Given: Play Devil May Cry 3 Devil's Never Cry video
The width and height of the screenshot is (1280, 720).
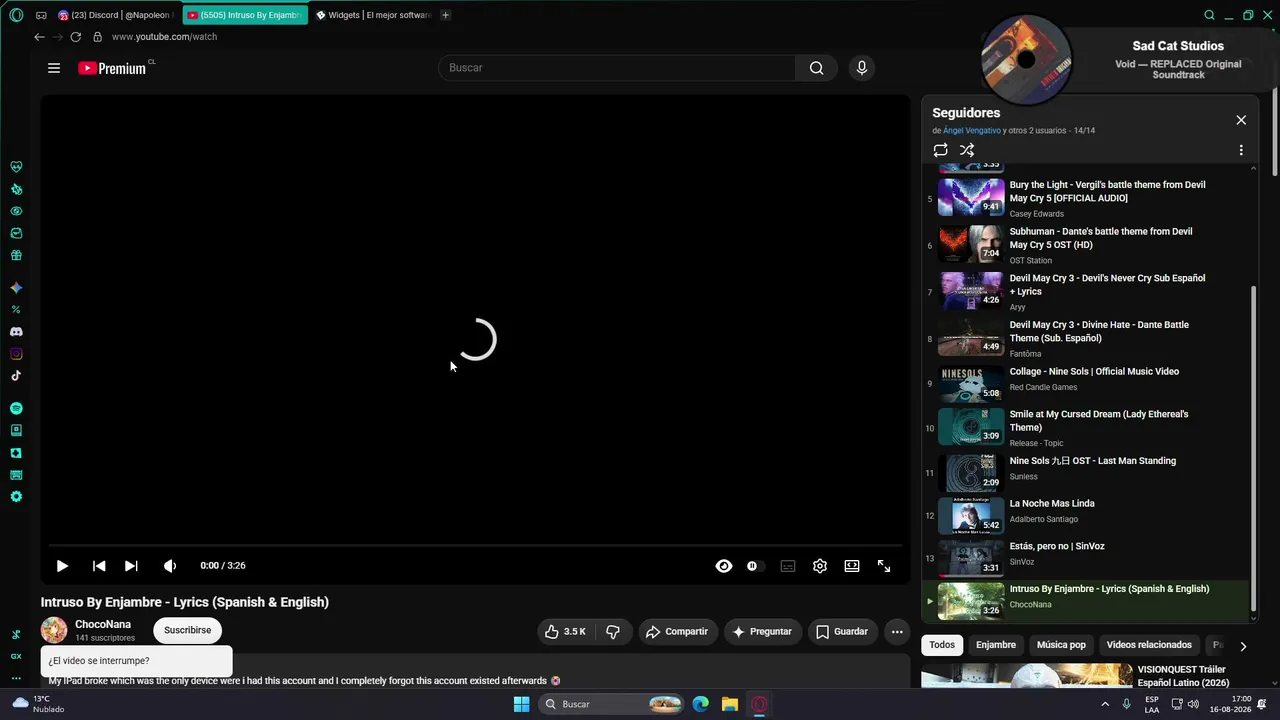Looking at the screenshot, I should (1086, 292).
